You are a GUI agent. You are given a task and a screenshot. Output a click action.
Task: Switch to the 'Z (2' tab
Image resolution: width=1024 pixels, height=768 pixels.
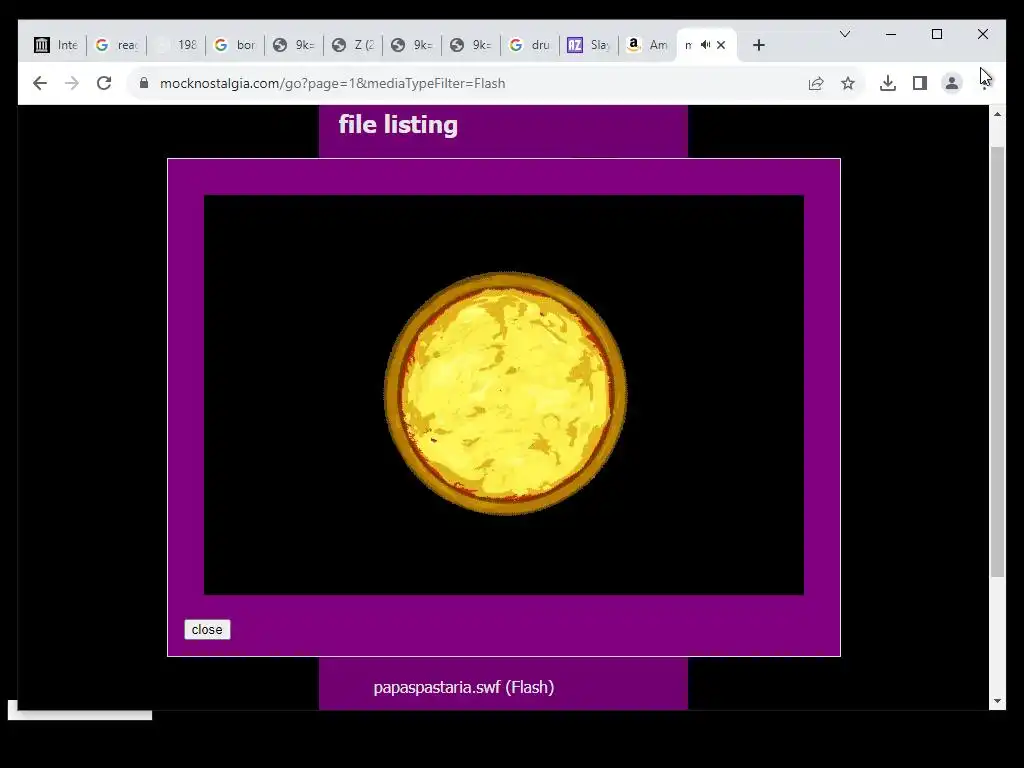[x=353, y=45]
